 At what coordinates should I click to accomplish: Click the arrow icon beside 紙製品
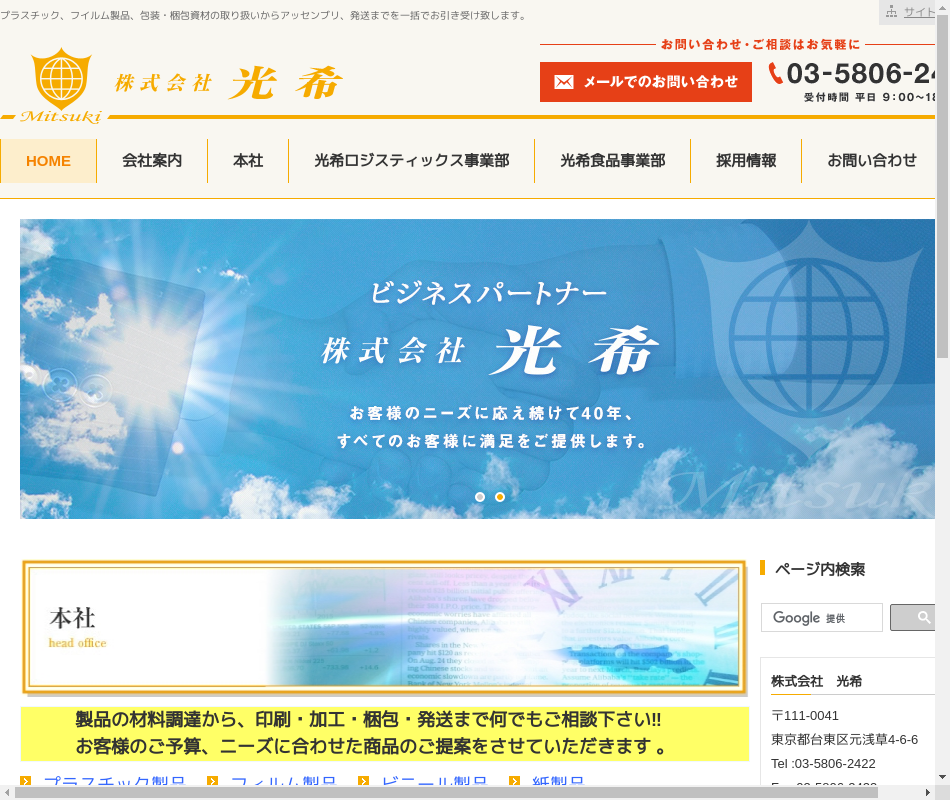[x=515, y=782]
